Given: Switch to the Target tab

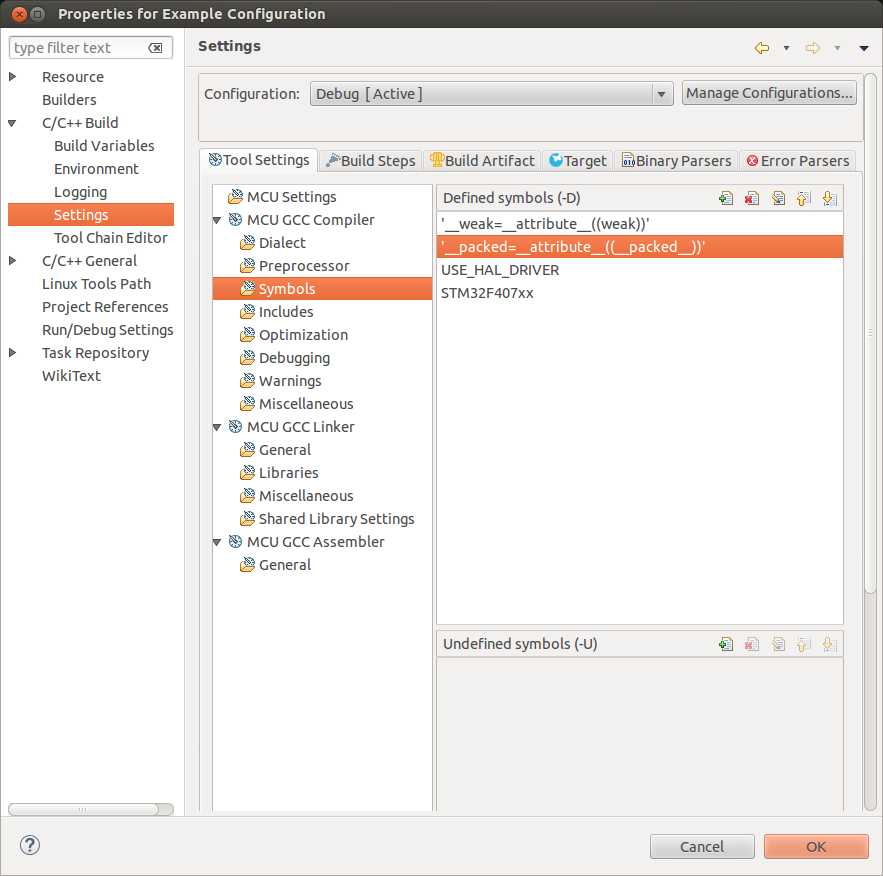Looking at the screenshot, I should [578, 161].
